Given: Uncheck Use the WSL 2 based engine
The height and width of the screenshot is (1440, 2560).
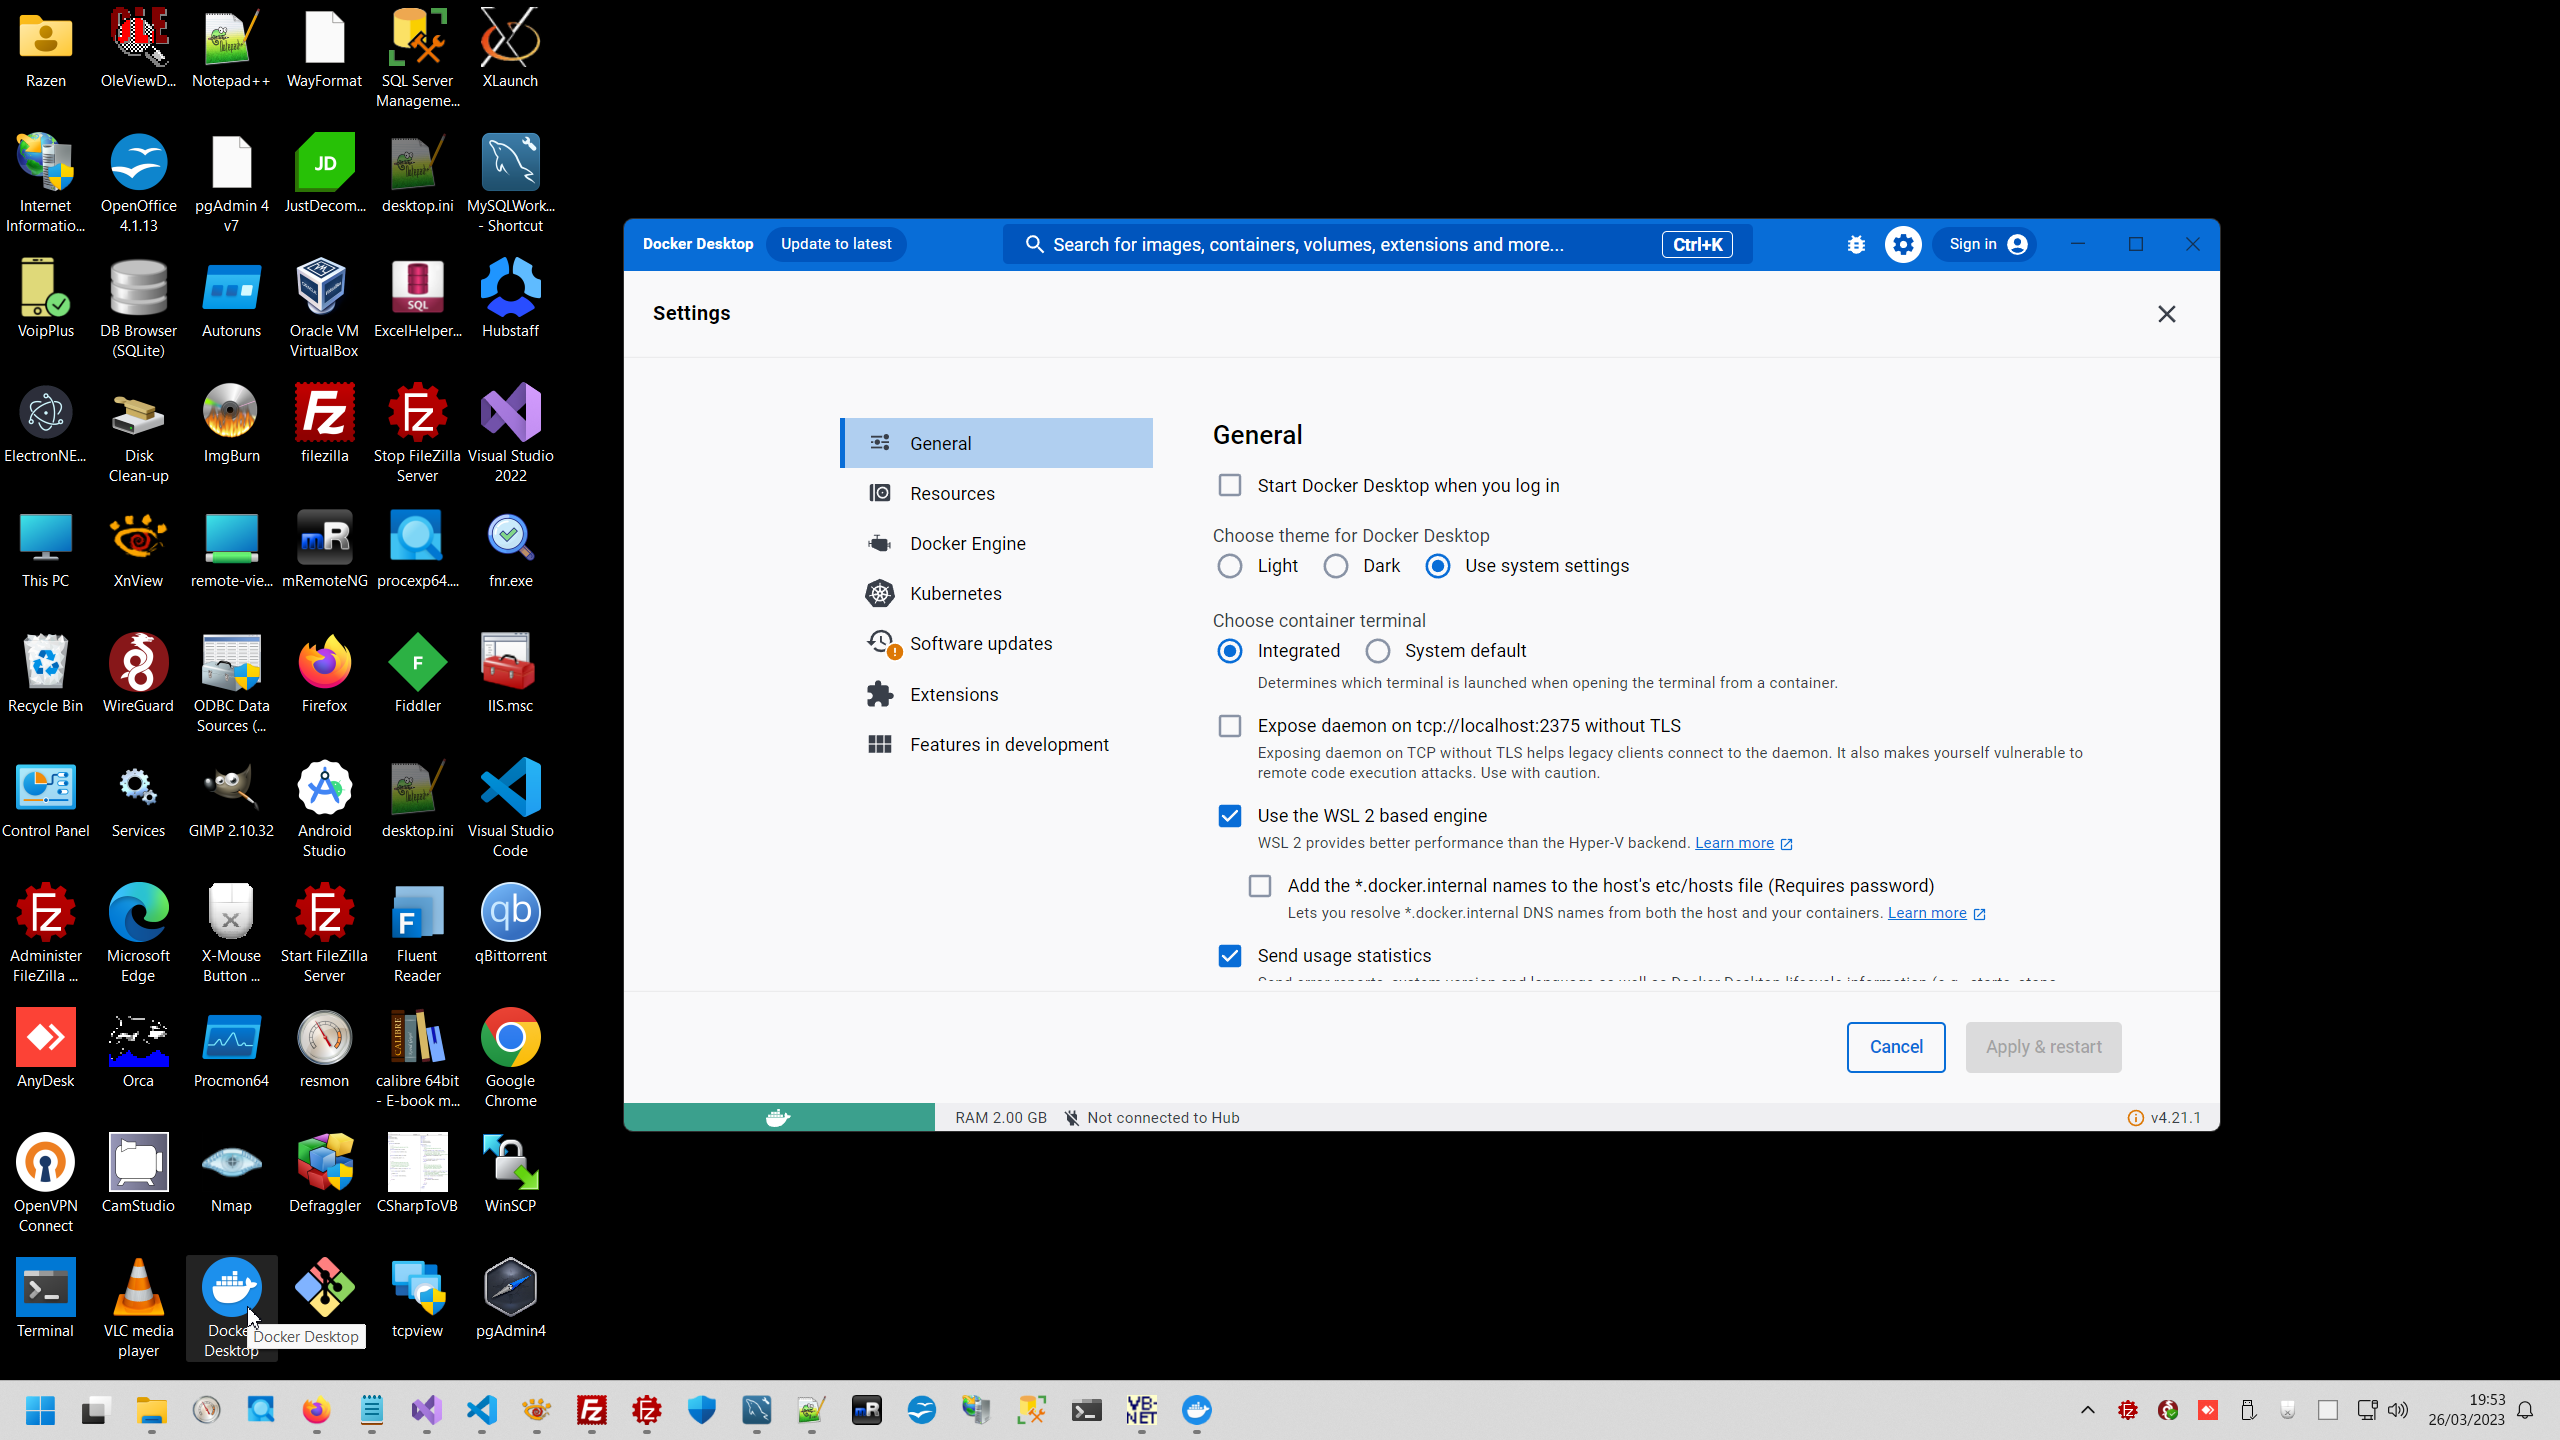Looking at the screenshot, I should click(x=1229, y=816).
